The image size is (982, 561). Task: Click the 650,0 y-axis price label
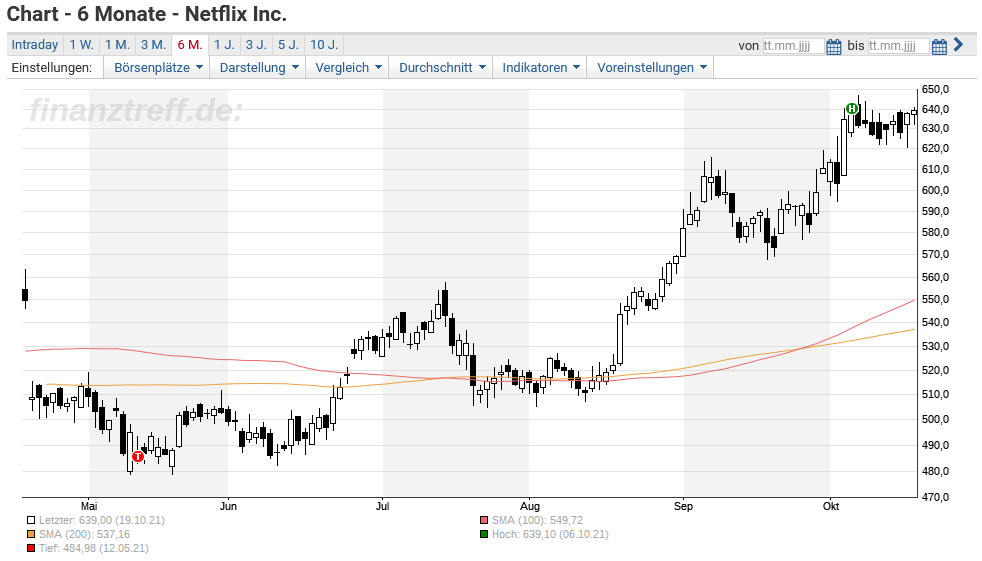click(936, 90)
